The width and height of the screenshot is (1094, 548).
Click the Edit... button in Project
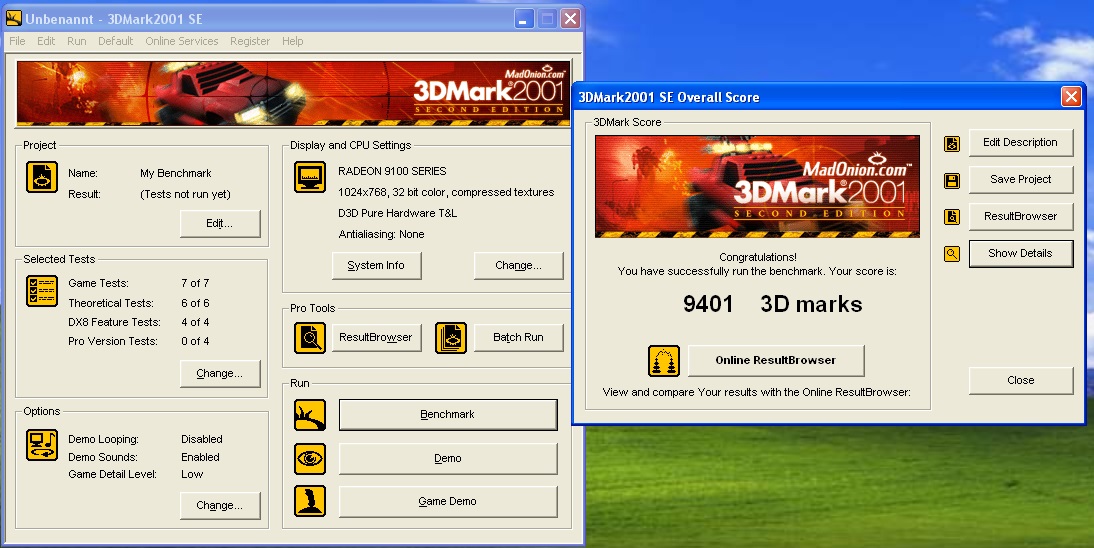pos(220,223)
